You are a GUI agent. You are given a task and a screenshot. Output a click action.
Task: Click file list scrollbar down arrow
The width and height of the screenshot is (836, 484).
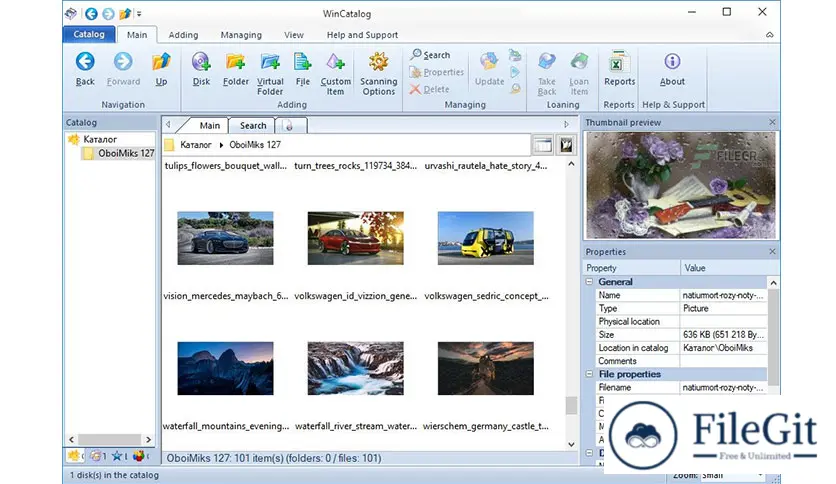tap(571, 444)
